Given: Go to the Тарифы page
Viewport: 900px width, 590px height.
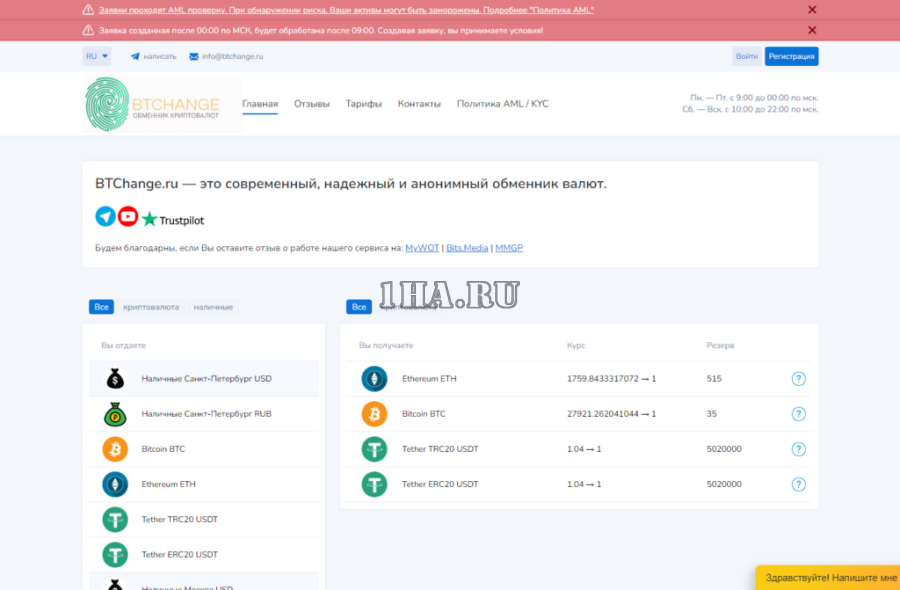Looking at the screenshot, I should coord(363,104).
